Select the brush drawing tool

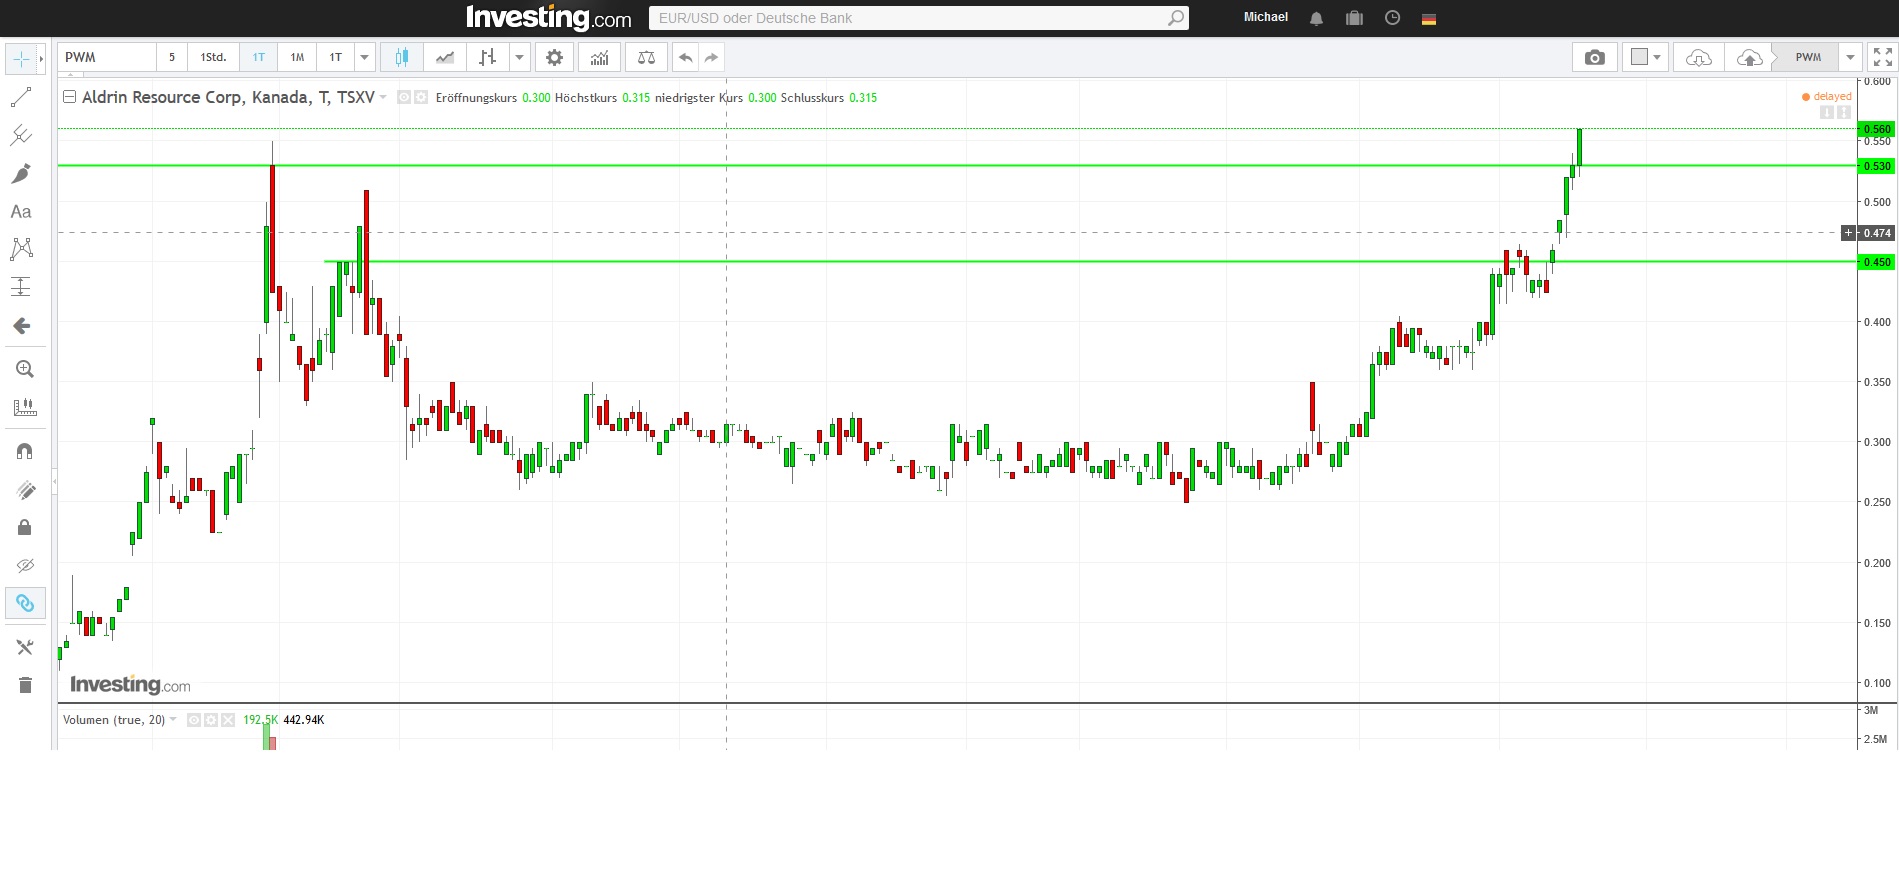[21, 174]
